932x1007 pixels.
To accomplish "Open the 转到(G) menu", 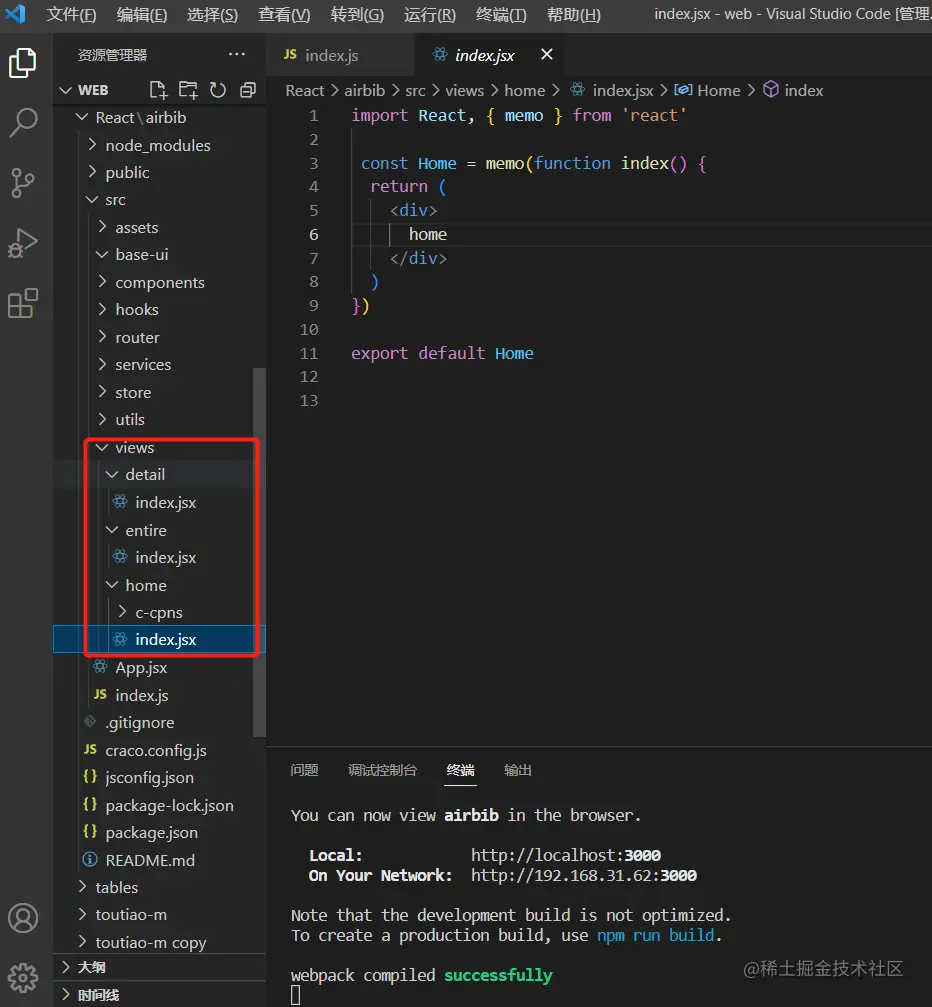I will coord(357,14).
